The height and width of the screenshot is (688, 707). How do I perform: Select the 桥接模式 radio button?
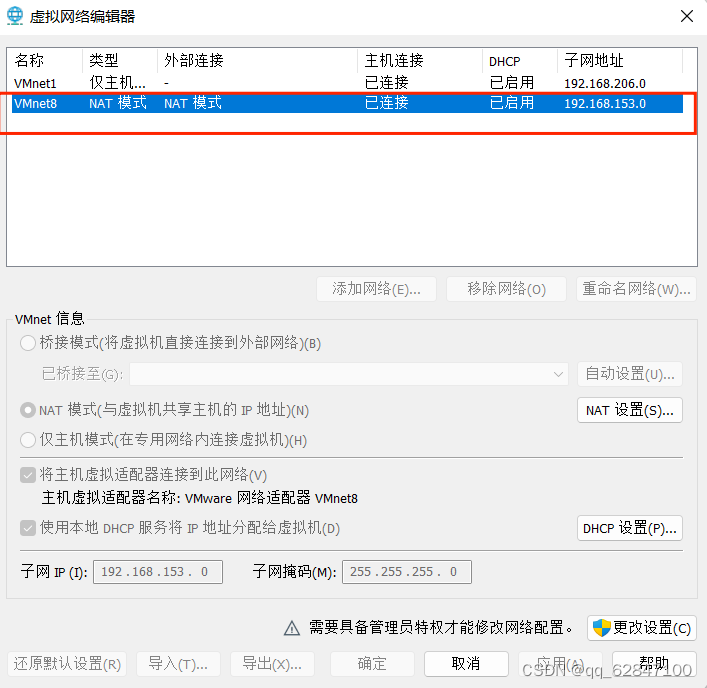tap(28, 343)
